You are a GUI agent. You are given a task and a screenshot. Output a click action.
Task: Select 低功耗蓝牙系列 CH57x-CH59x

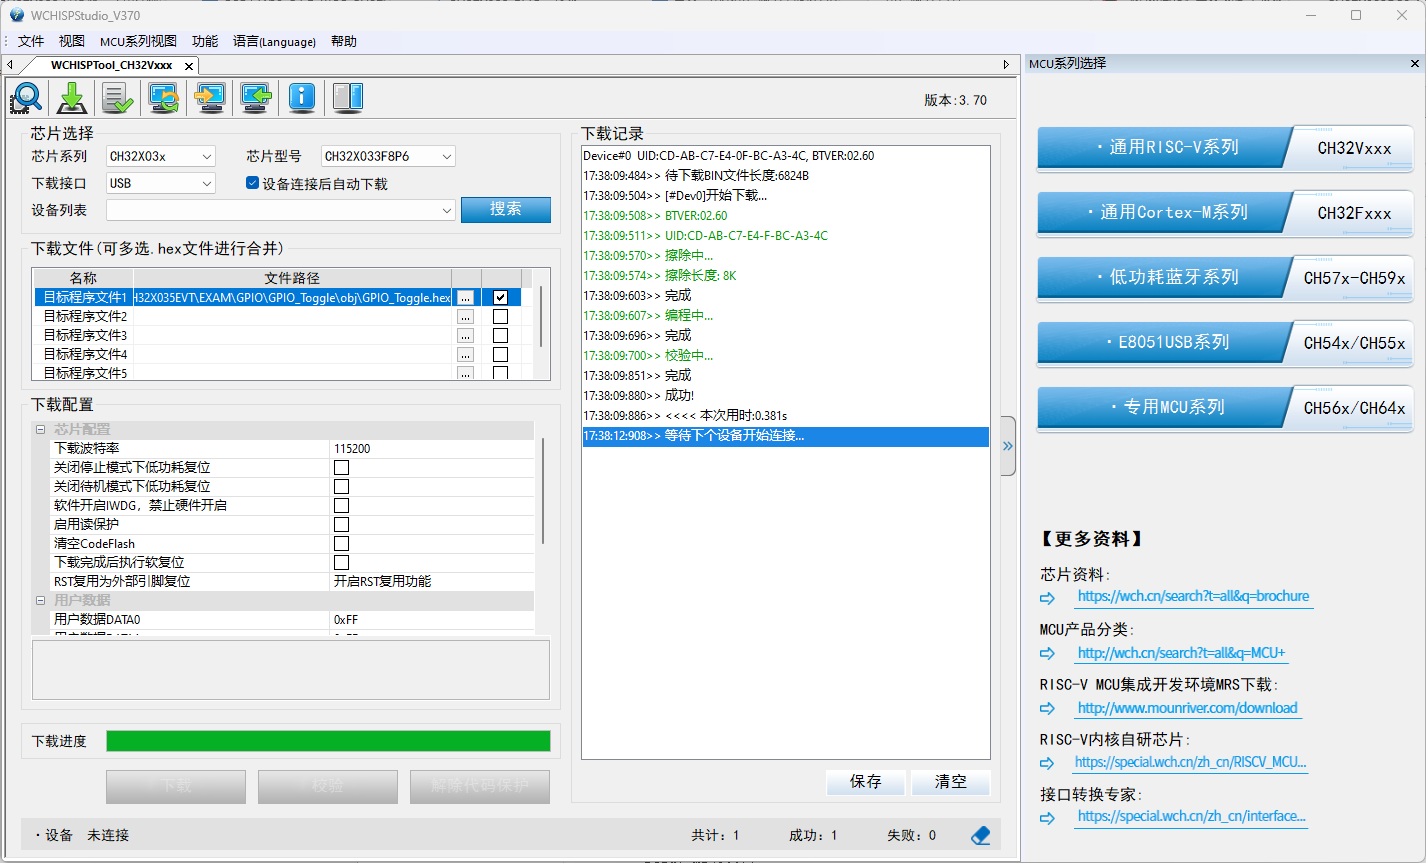pos(1225,278)
